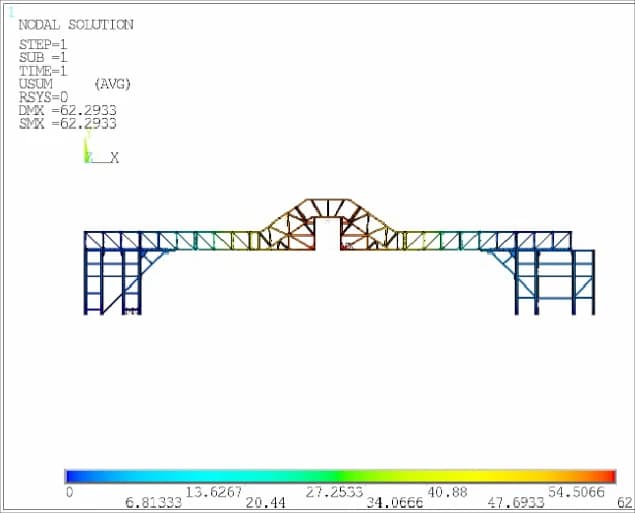Image resolution: width=635 pixels, height=513 pixels.
Task: Click the USUM result label
Action: [36, 84]
